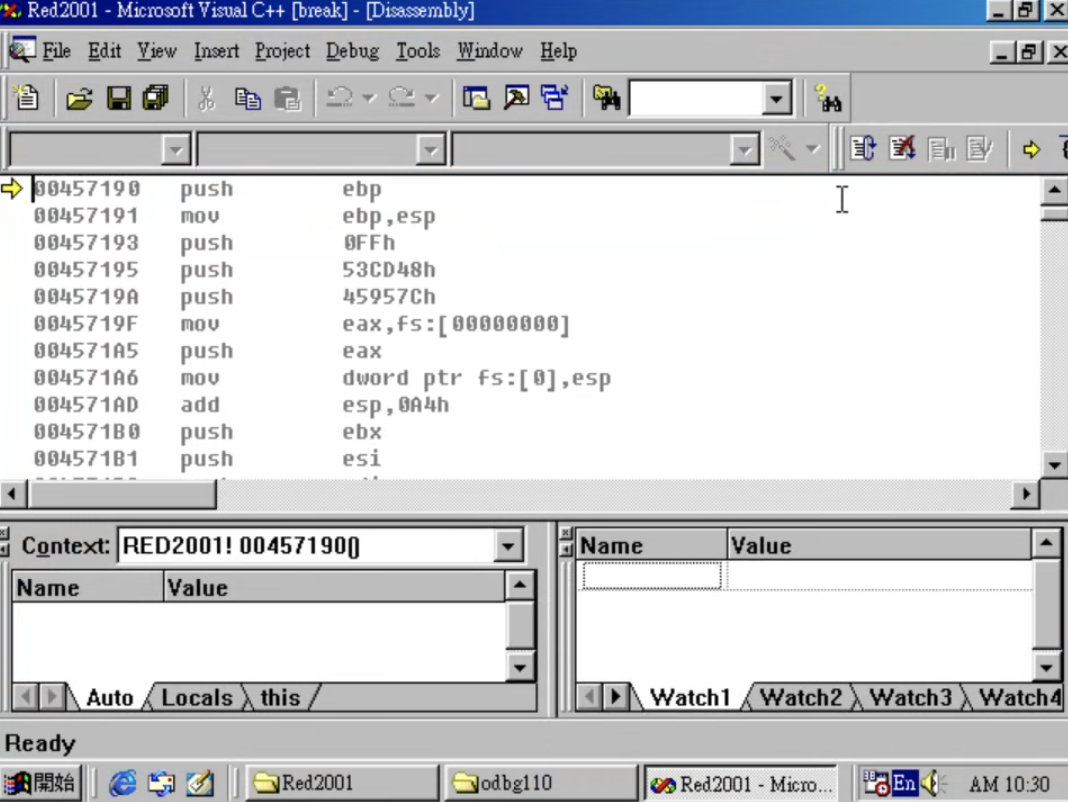Open the wizard actions dropdown arrow

[813, 149]
